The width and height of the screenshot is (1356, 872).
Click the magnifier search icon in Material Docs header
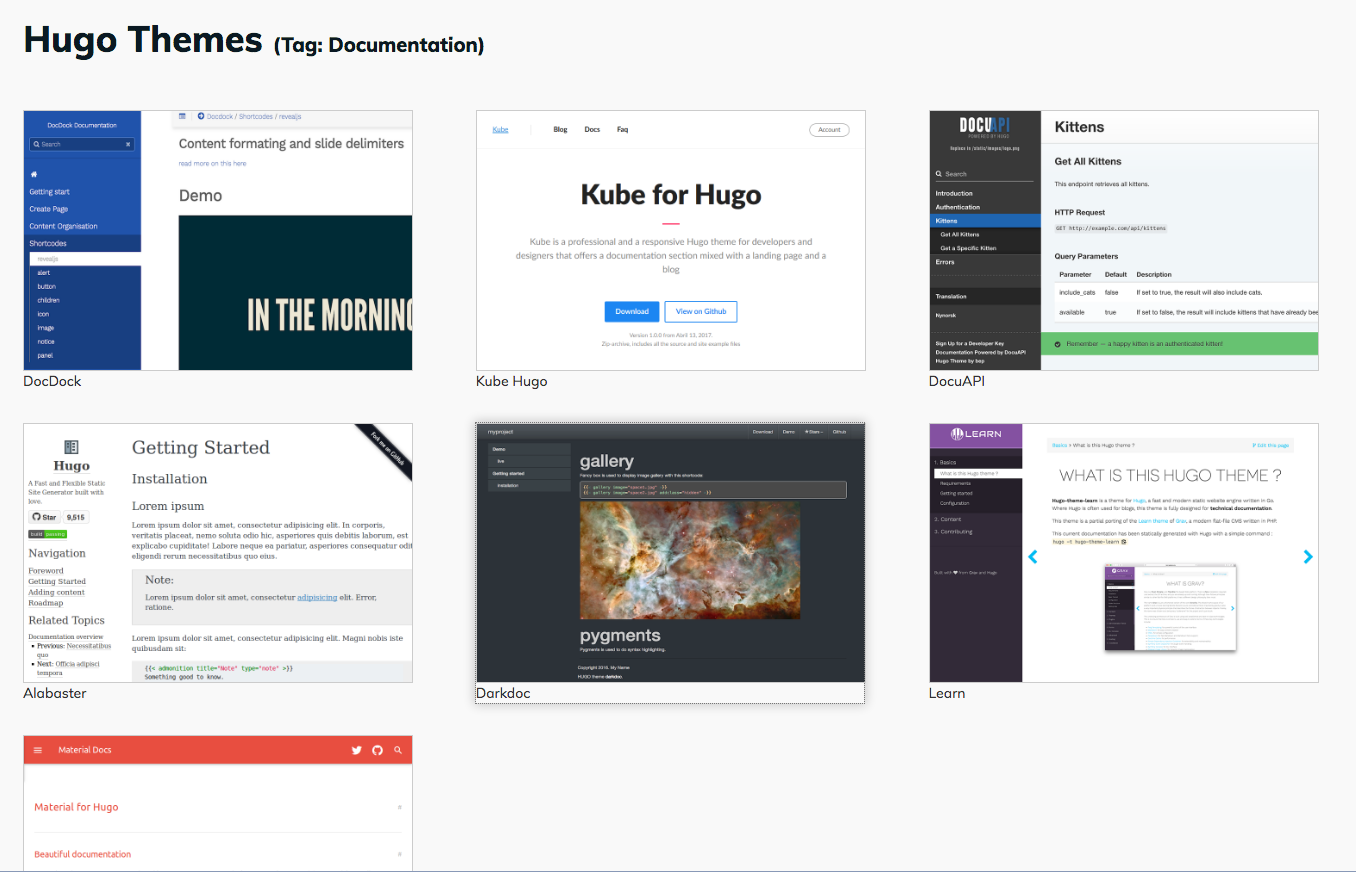pyautogui.click(x=398, y=750)
